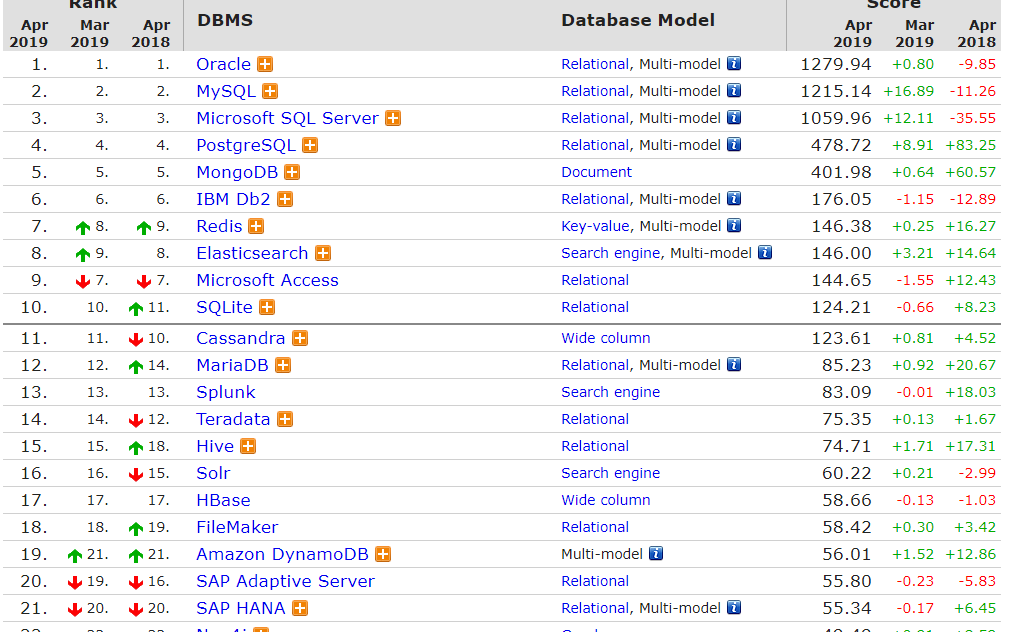Image resolution: width=1017 pixels, height=632 pixels.
Task: Open the Splunk DBMS link
Action: click(x=226, y=393)
